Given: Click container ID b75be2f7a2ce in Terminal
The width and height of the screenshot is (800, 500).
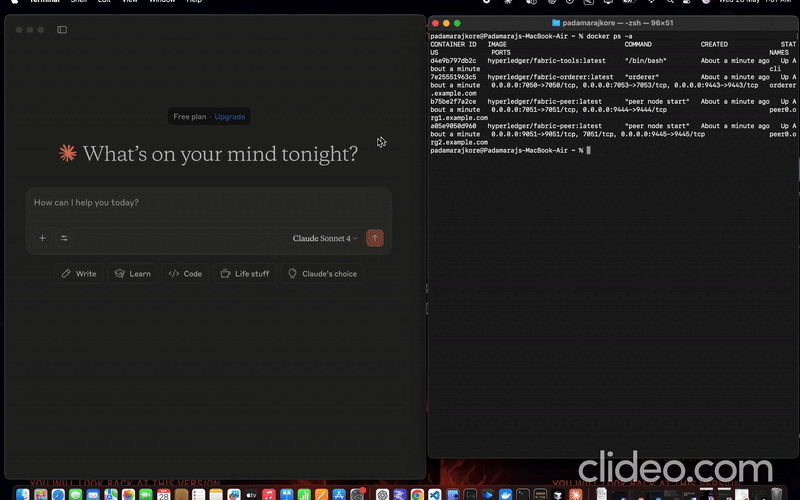Looking at the screenshot, I should [453, 102].
